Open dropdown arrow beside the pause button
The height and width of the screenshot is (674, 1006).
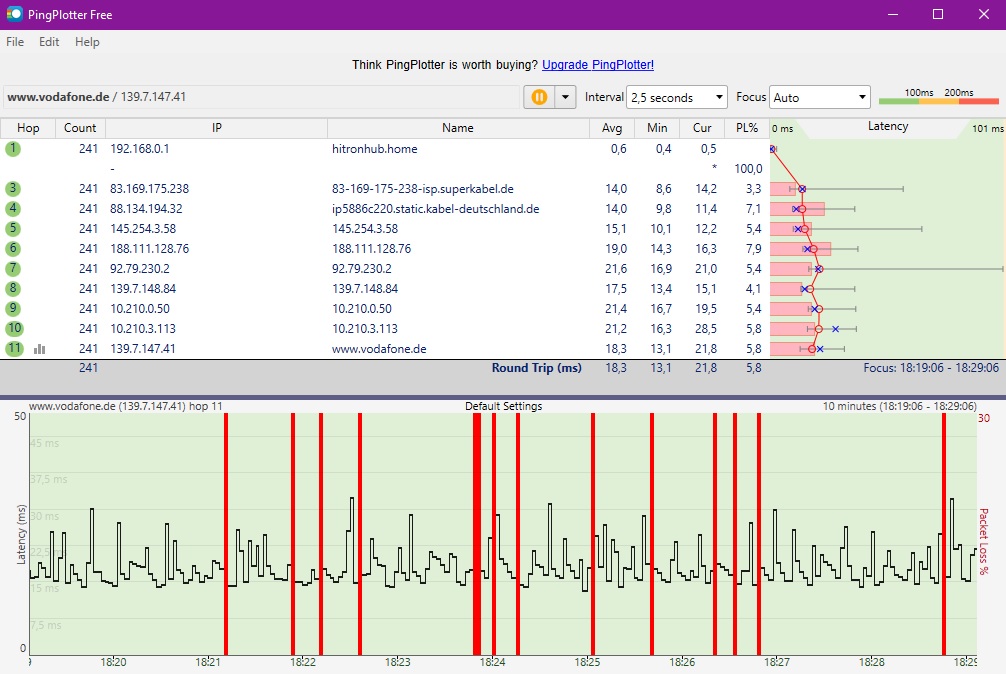(x=566, y=97)
